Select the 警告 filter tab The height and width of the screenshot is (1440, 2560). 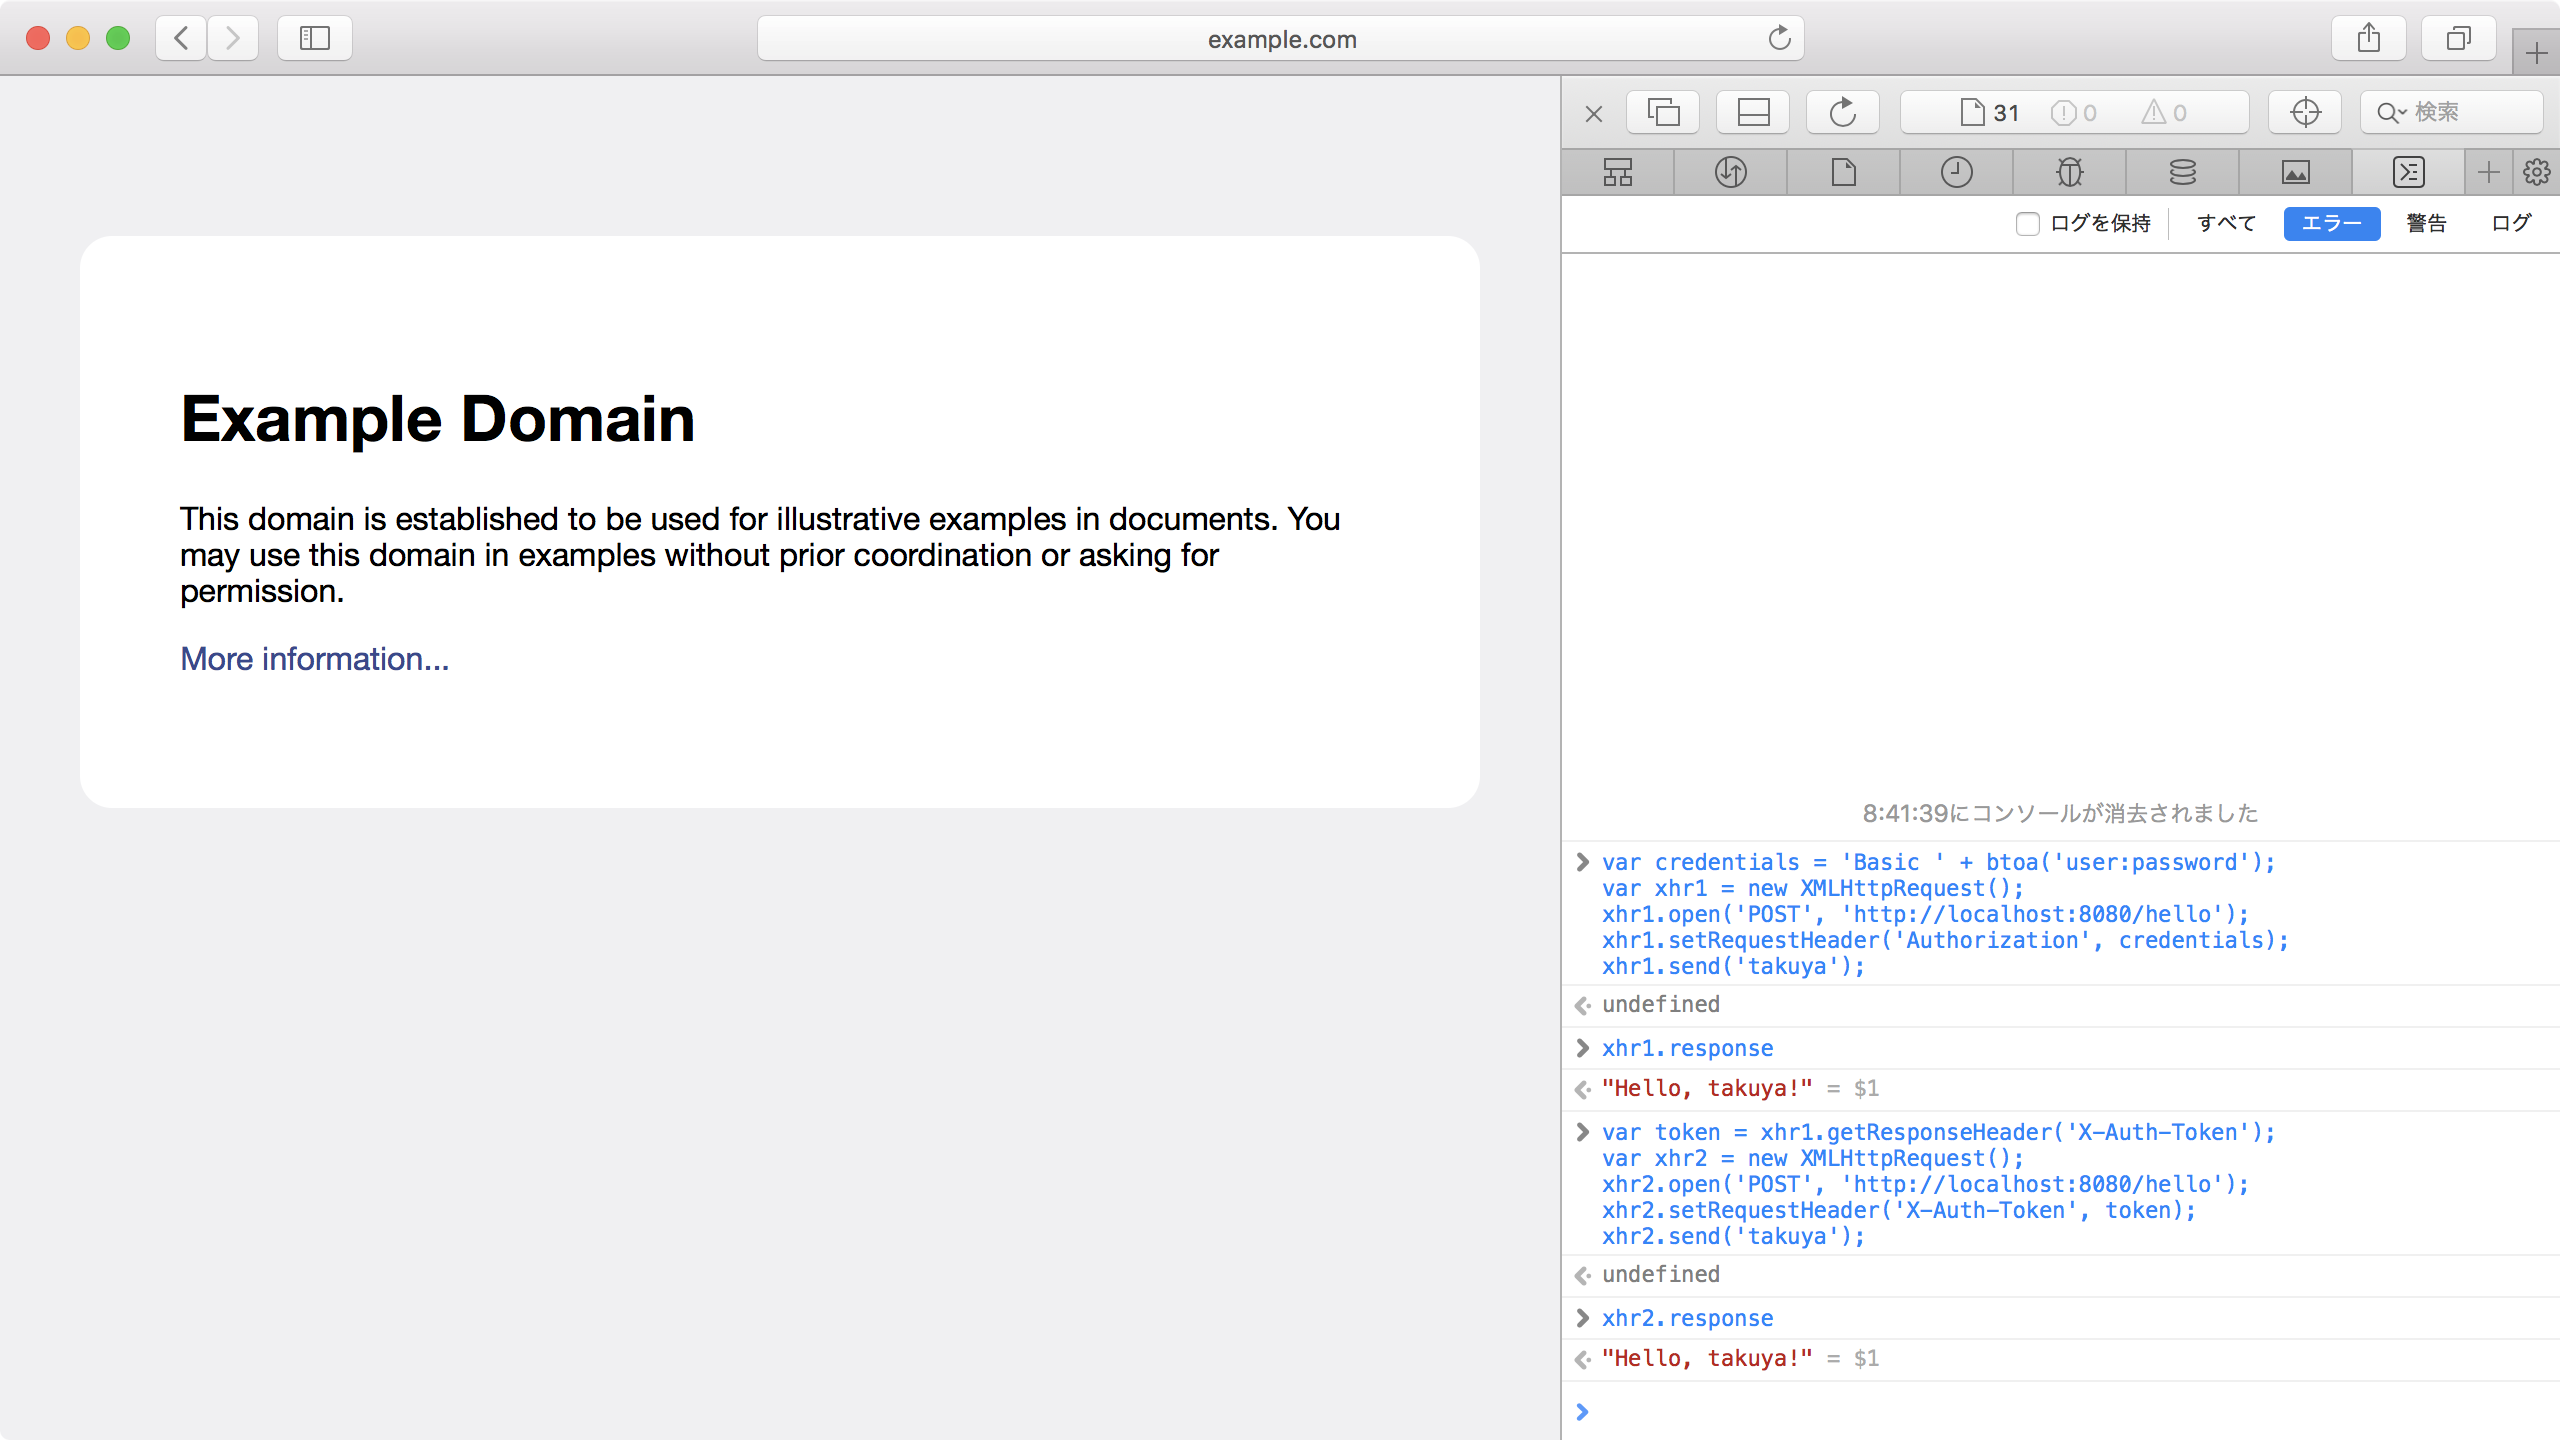click(x=2426, y=223)
